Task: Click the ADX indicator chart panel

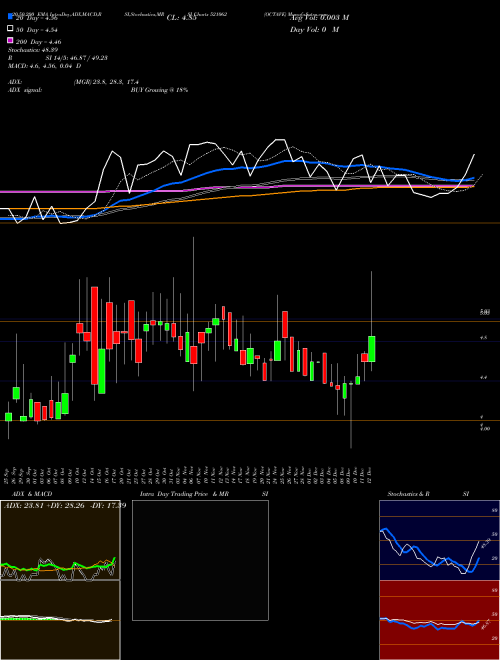Action: (60, 540)
